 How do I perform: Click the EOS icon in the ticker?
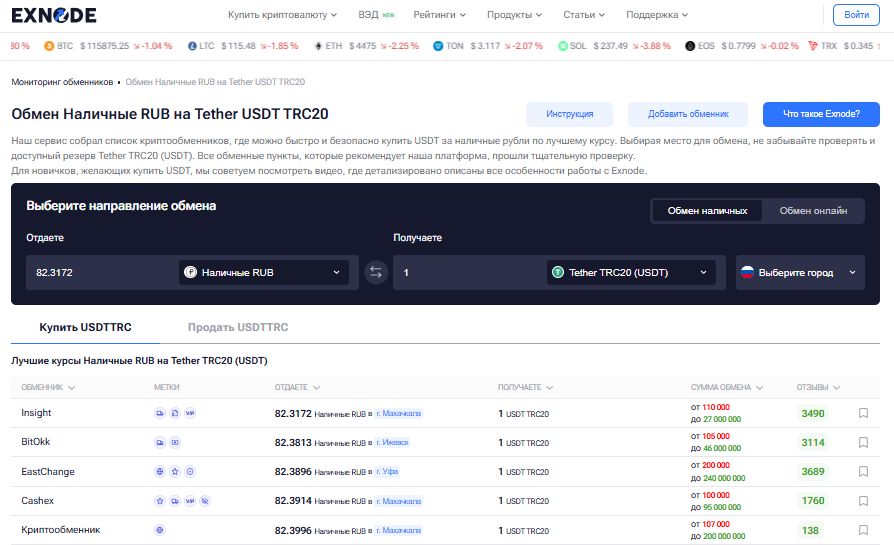click(x=690, y=46)
